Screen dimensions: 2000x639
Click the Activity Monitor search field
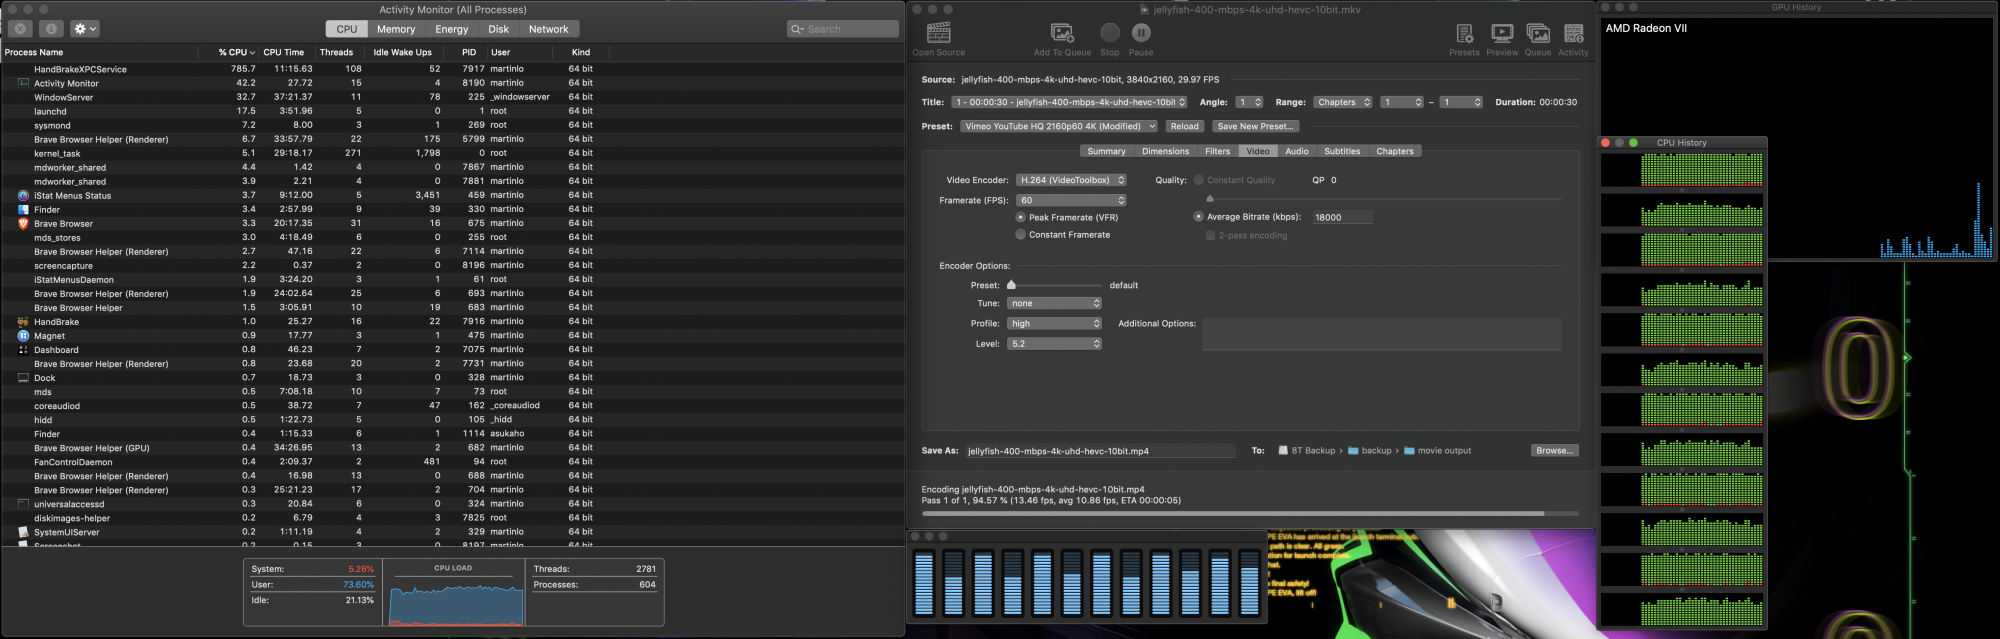click(842, 29)
